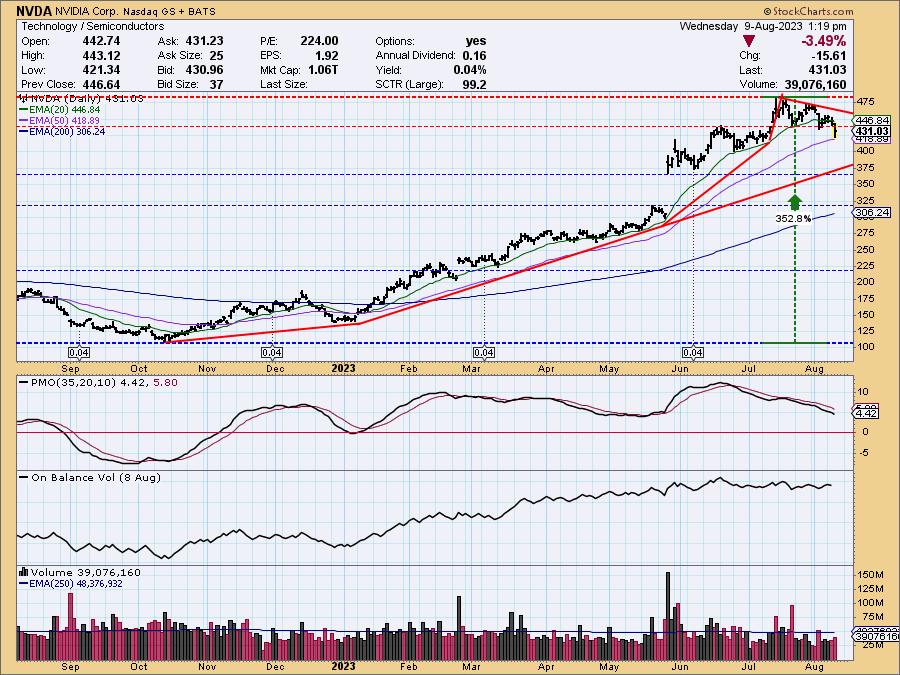Click the EMA(50) 418.89 legend entry
The image size is (900, 675).
coord(60,121)
